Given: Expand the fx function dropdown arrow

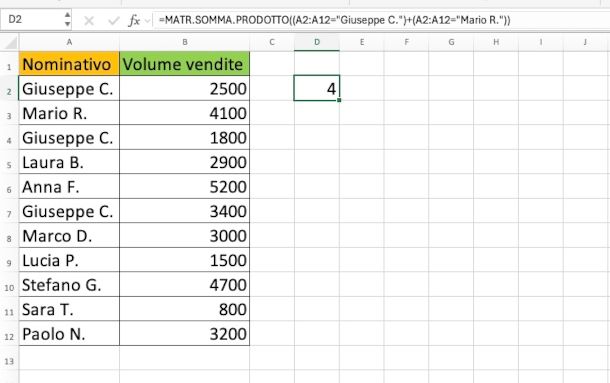Looking at the screenshot, I should [x=147, y=21].
